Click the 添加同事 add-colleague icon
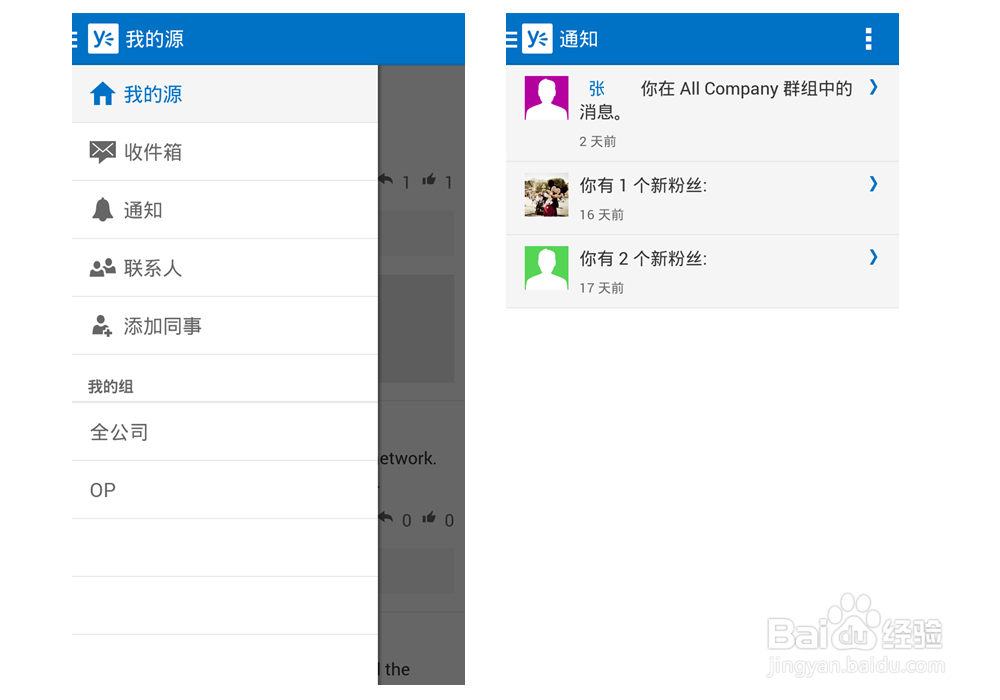1000x700 pixels. [100, 325]
